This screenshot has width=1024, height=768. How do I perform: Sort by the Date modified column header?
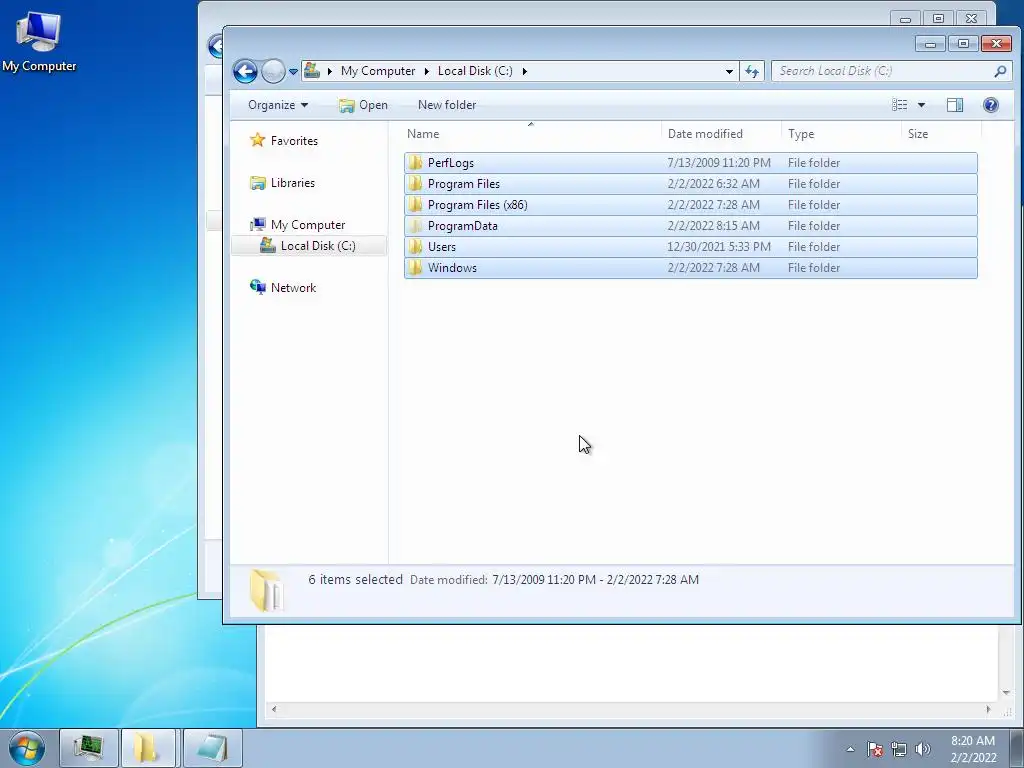tap(722, 134)
